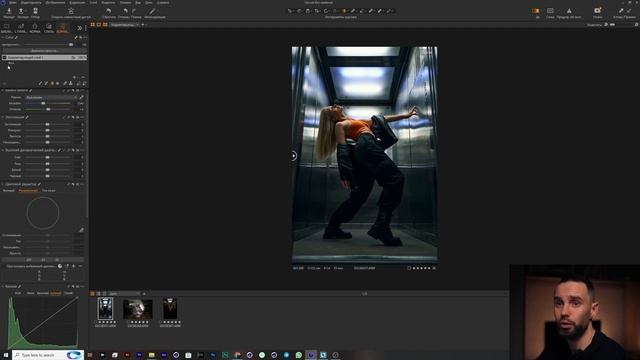Collapse the High Dynamic Range tool panel
This screenshot has height=360, width=640.
click(x=2, y=150)
